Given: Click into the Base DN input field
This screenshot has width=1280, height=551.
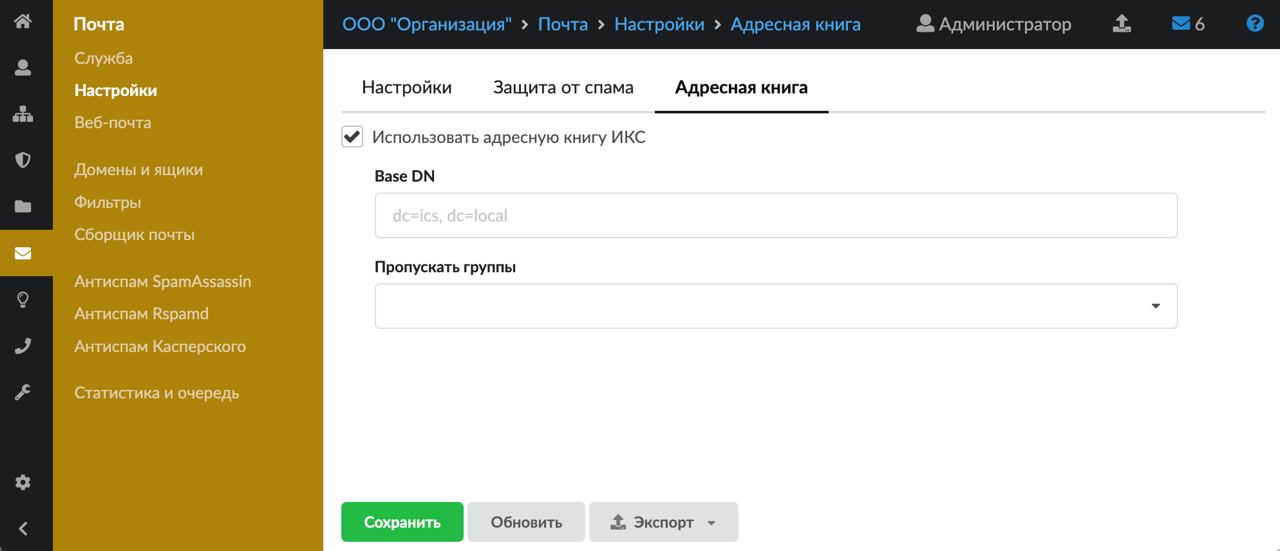Looking at the screenshot, I should coord(775,215).
